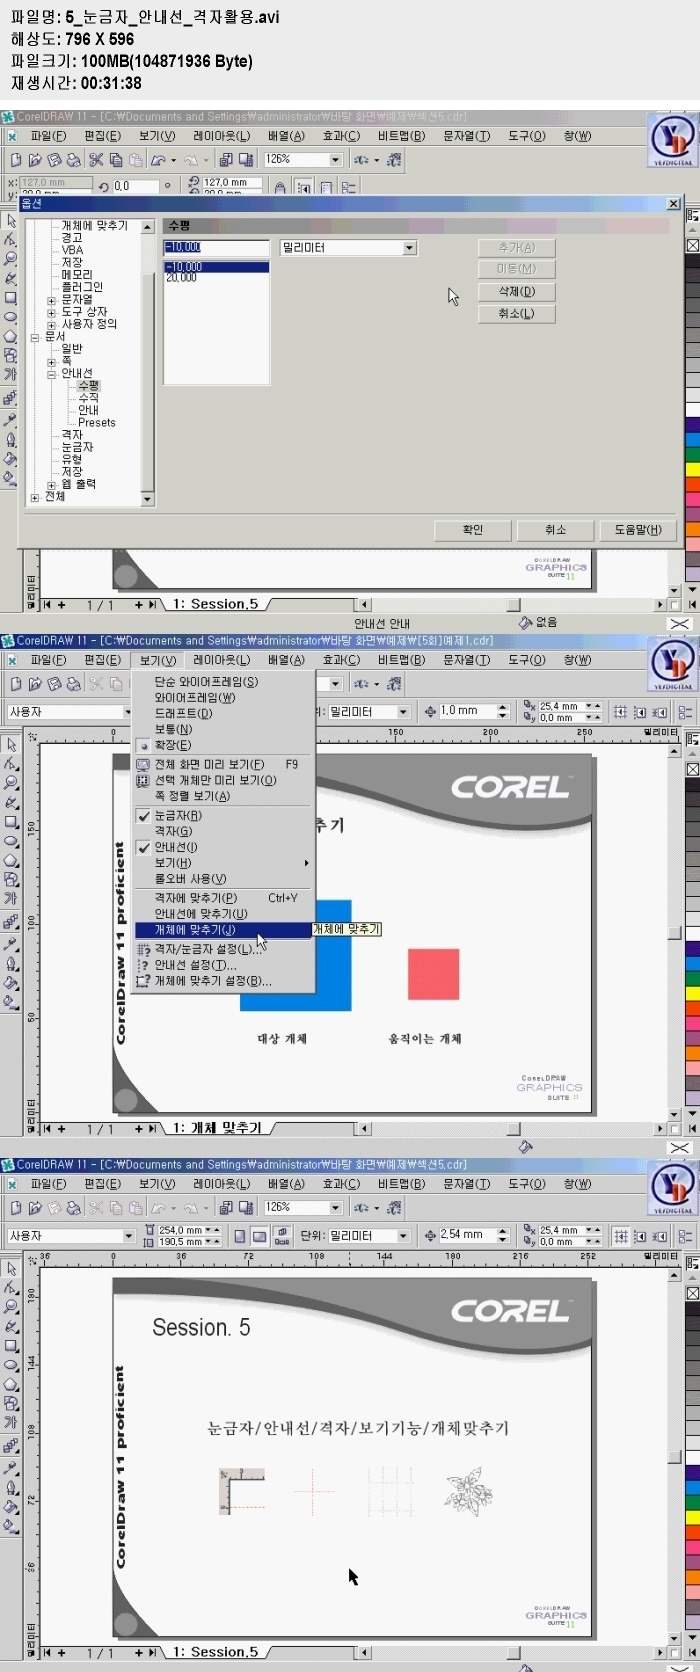Toggle 안내선(I) in the 보기 menu
The width and height of the screenshot is (700, 1672).
click(x=224, y=847)
